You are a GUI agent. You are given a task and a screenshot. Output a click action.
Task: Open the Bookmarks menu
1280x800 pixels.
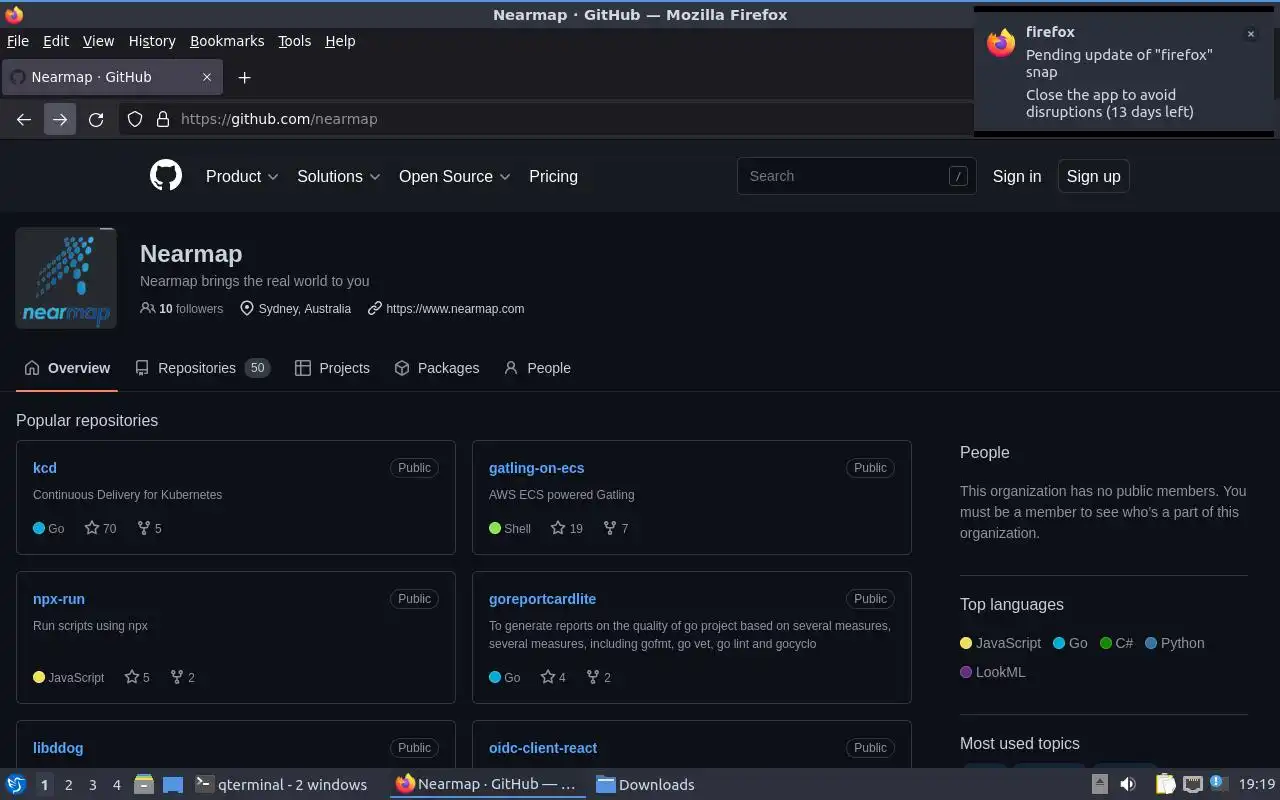click(227, 41)
